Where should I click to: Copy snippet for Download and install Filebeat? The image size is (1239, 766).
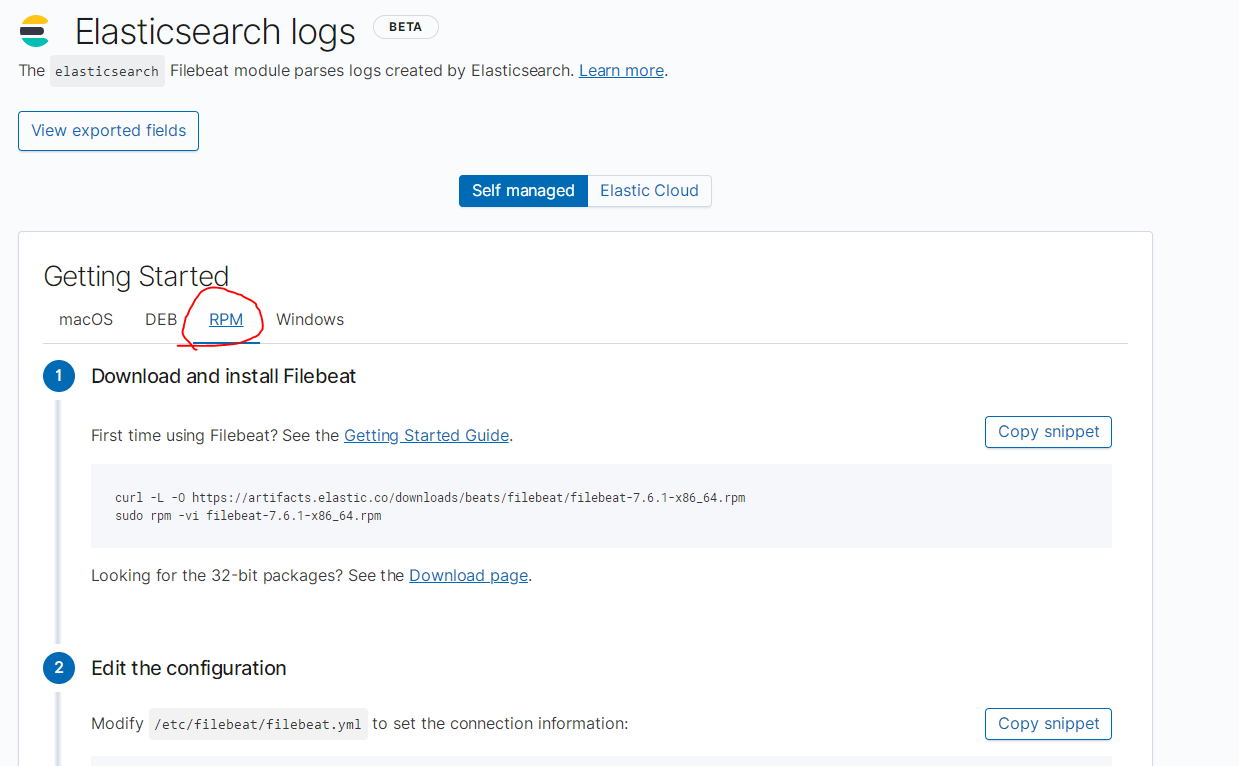tap(1048, 432)
